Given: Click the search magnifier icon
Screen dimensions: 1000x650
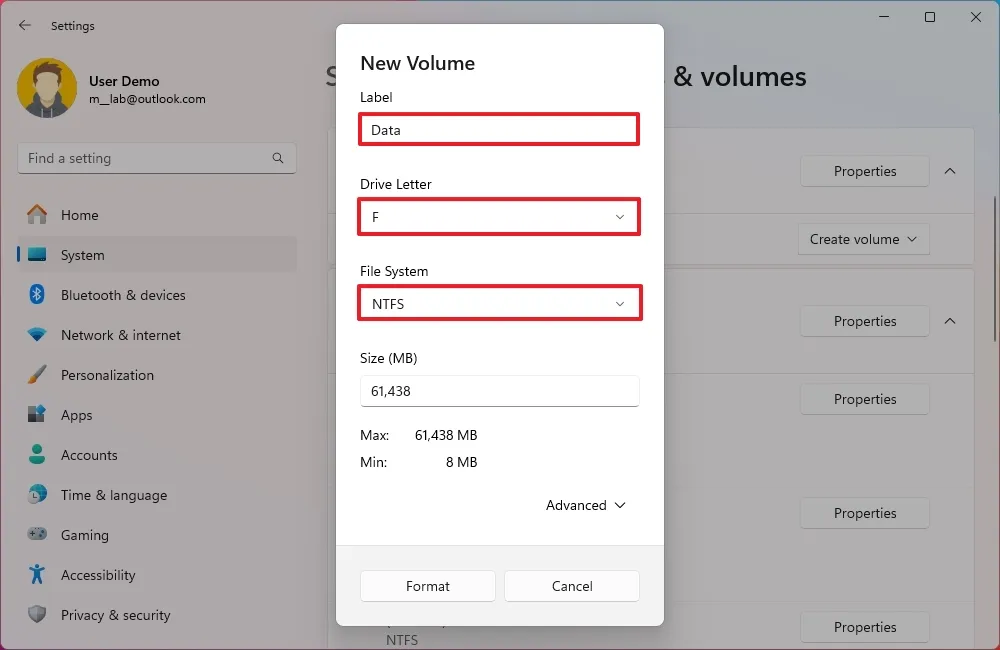Looking at the screenshot, I should pyautogui.click(x=278, y=158).
